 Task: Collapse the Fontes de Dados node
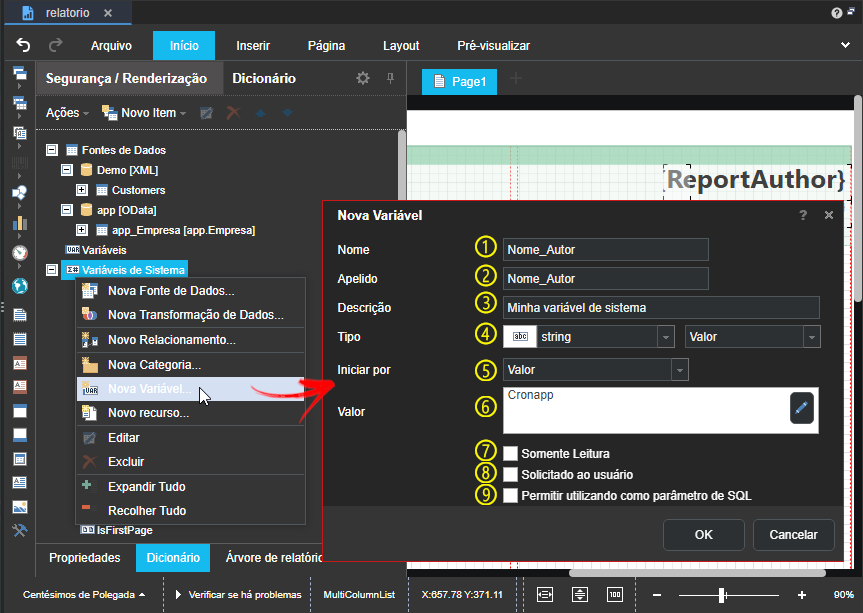[52, 150]
